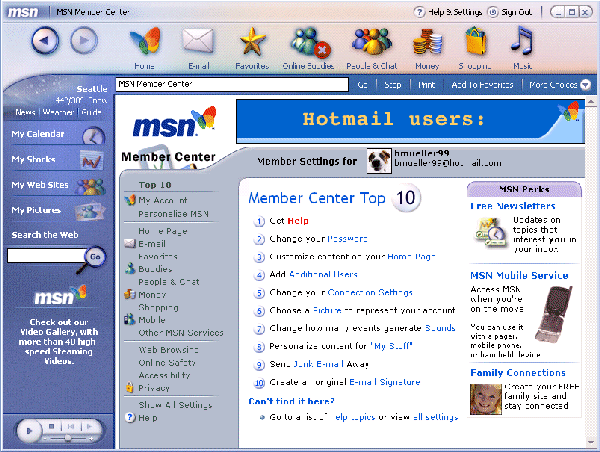The width and height of the screenshot is (600, 452).
Task: Click the Weather link under Seattle
Action: click(58, 112)
